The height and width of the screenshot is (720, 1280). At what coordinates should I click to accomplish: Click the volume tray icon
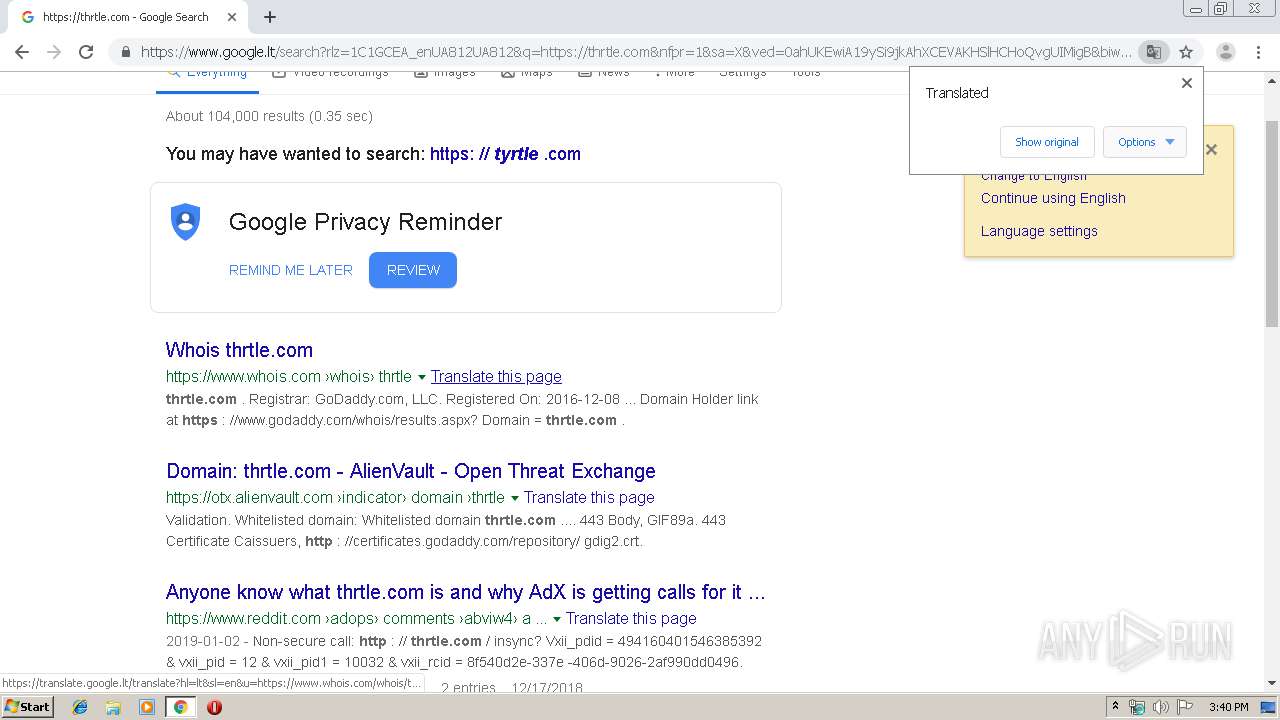pos(1160,707)
